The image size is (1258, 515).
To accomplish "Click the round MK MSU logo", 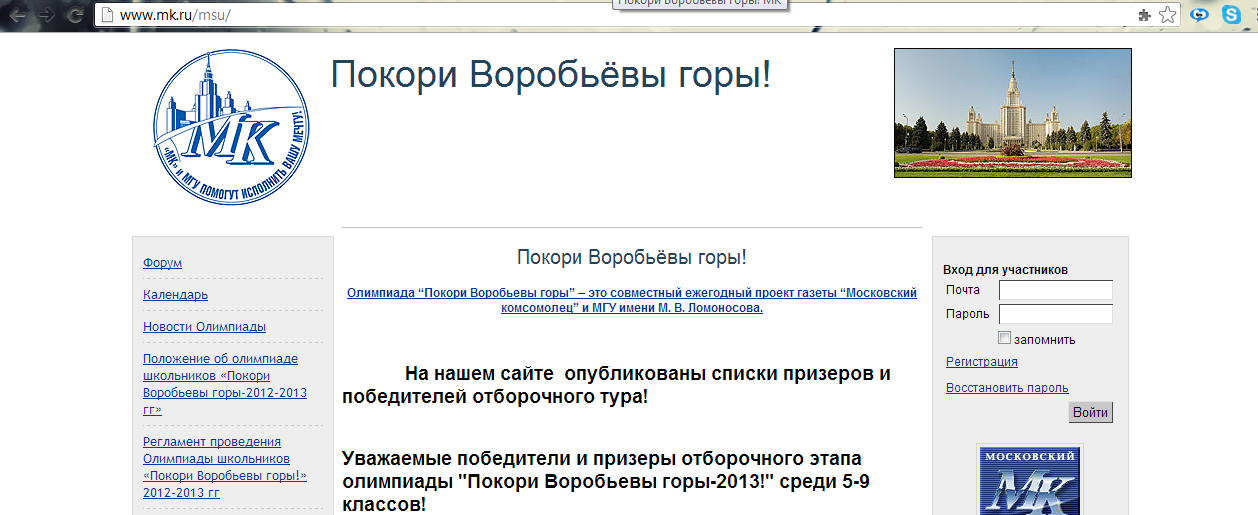I will (x=231, y=127).
